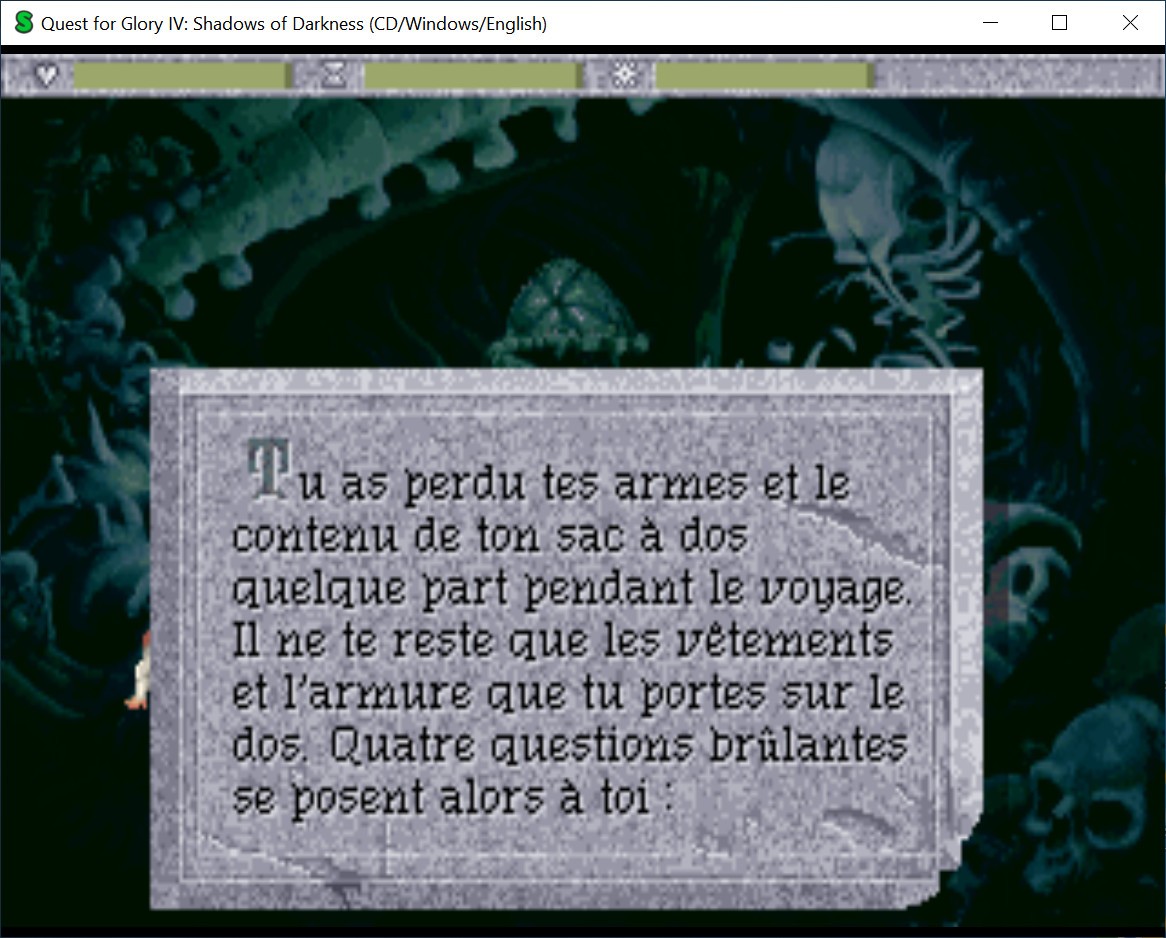The height and width of the screenshot is (938, 1166).
Task: Click the text "se posent alors à toi :"
Action: 452,798
